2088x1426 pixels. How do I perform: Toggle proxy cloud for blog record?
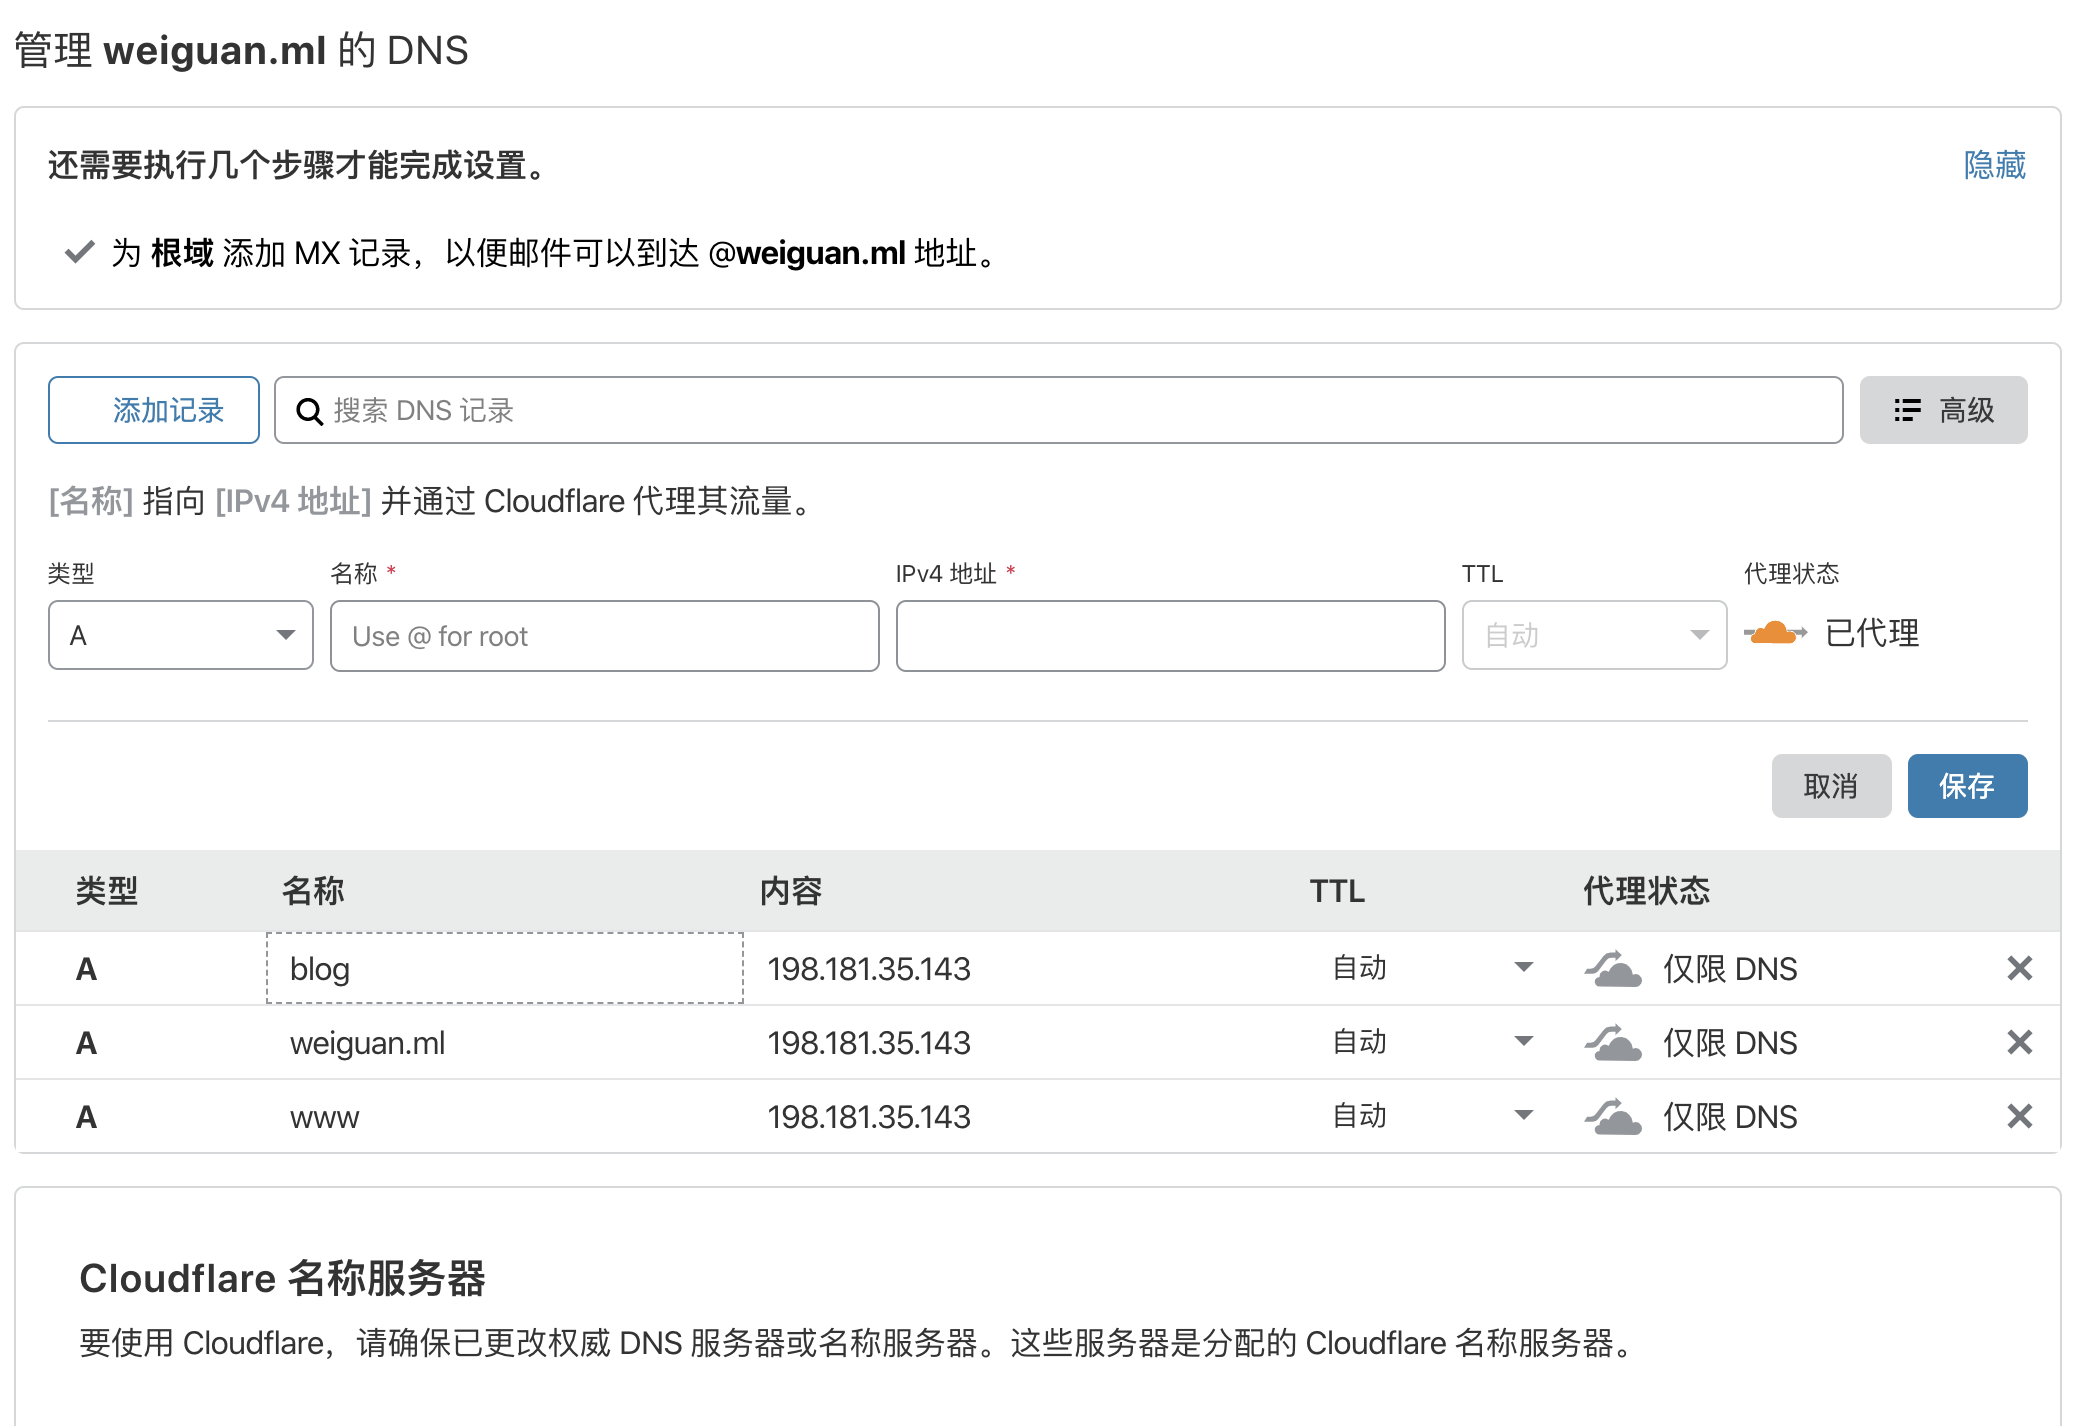pyautogui.click(x=1613, y=969)
